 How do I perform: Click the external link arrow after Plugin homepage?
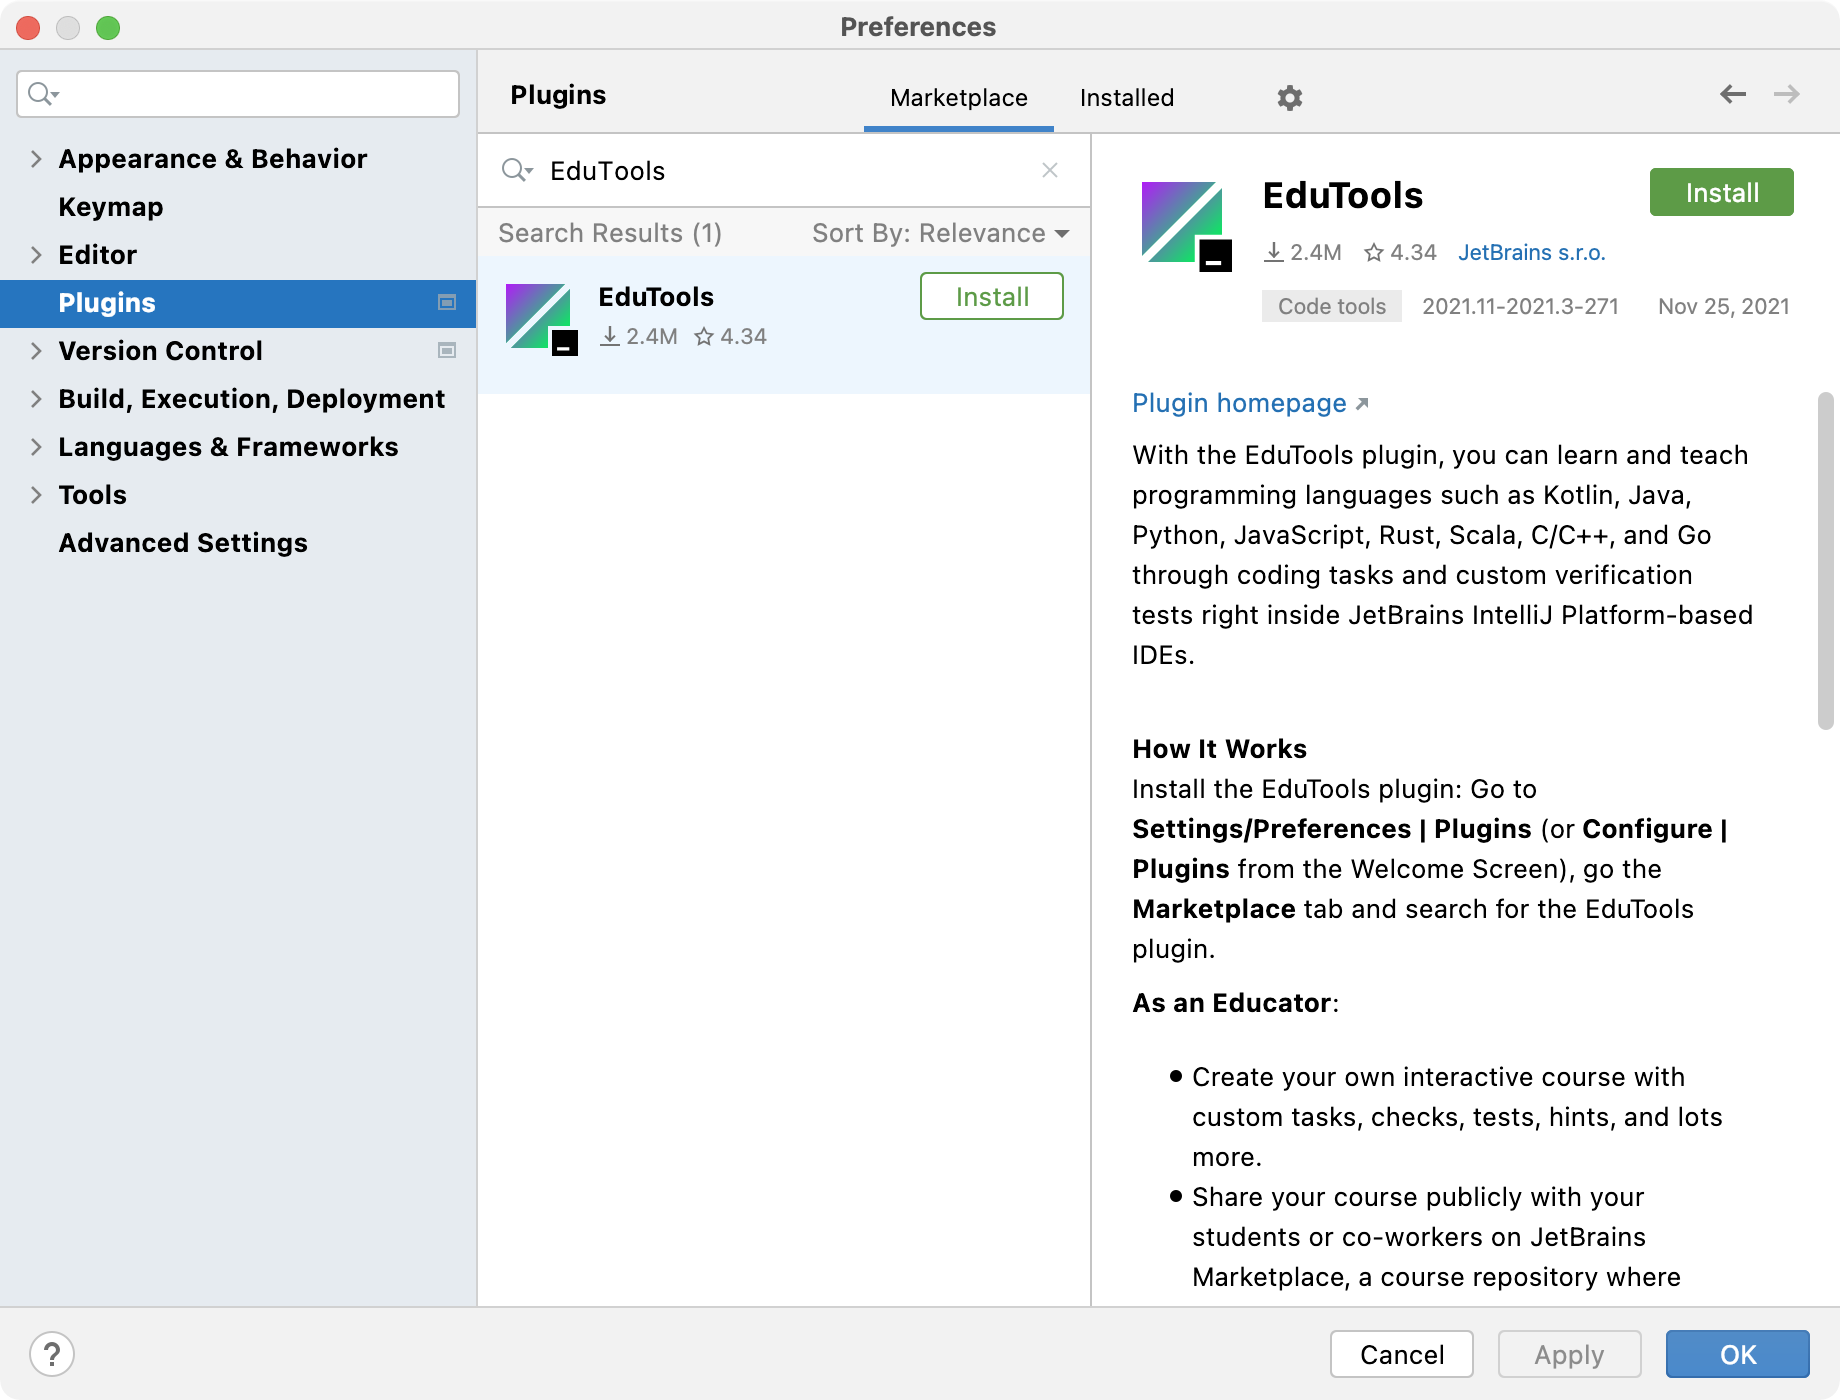point(1362,404)
